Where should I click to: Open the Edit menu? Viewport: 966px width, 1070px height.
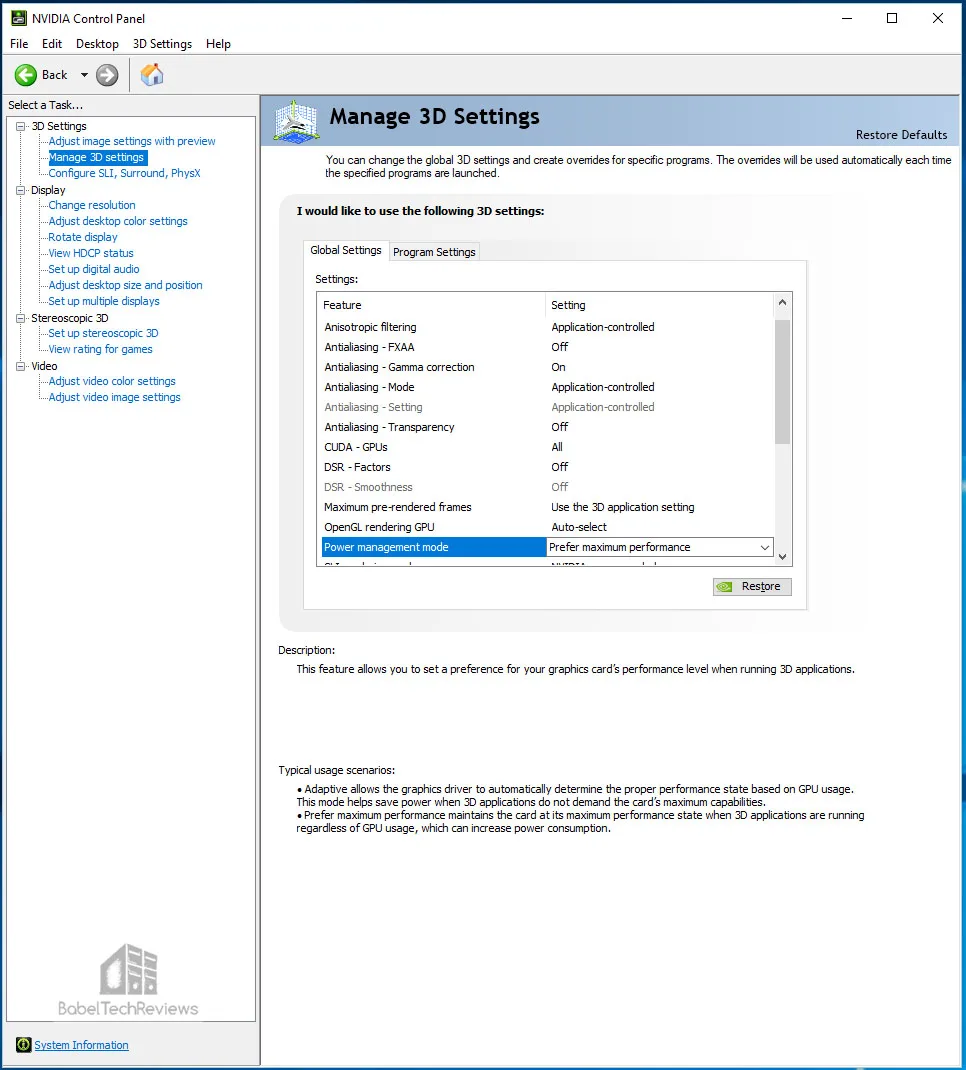click(x=52, y=44)
